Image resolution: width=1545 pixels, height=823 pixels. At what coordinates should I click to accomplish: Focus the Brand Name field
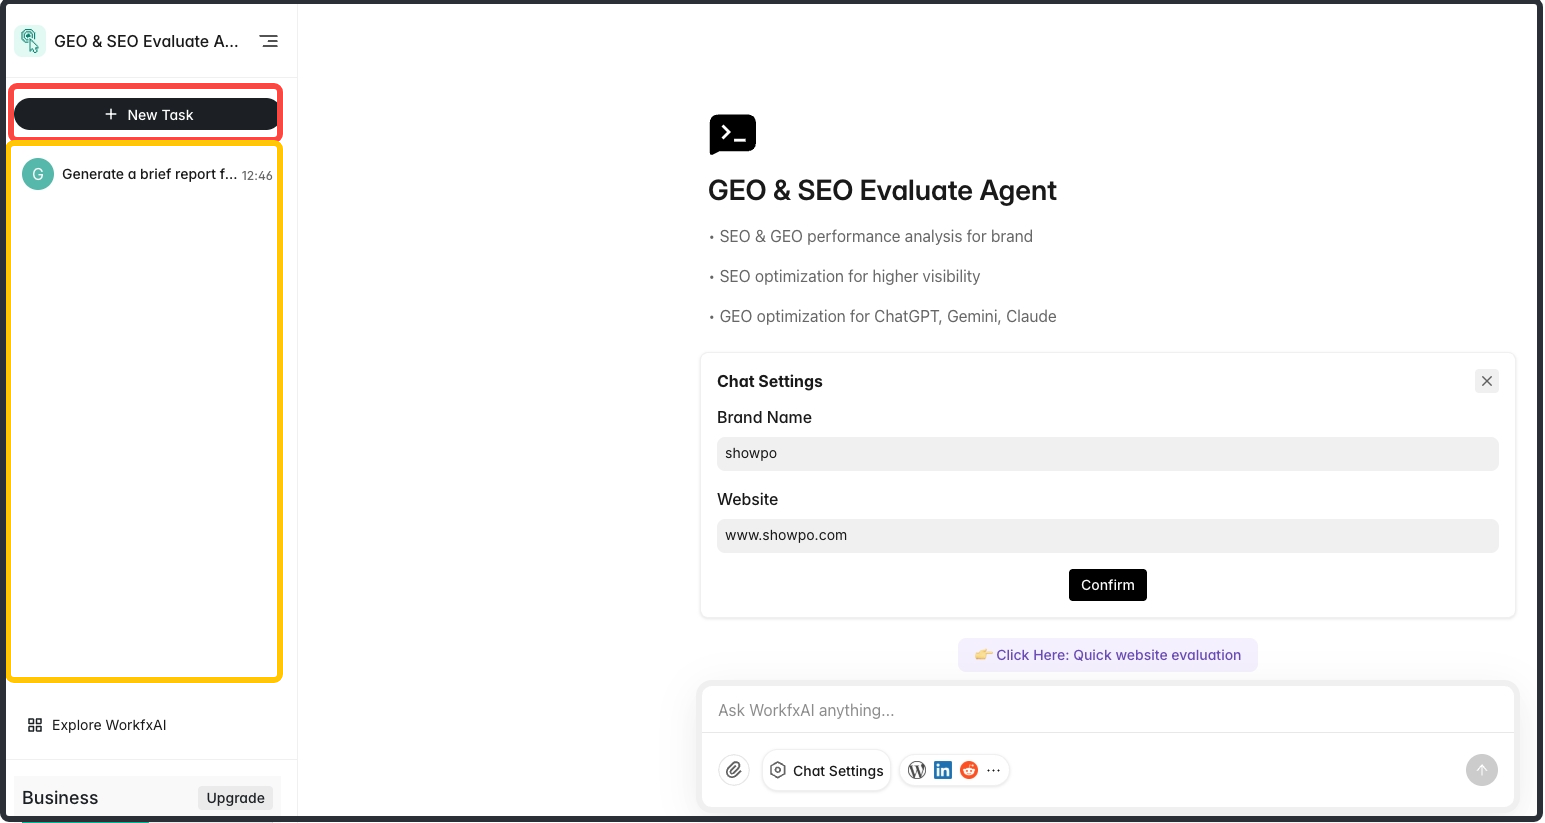pos(1107,453)
